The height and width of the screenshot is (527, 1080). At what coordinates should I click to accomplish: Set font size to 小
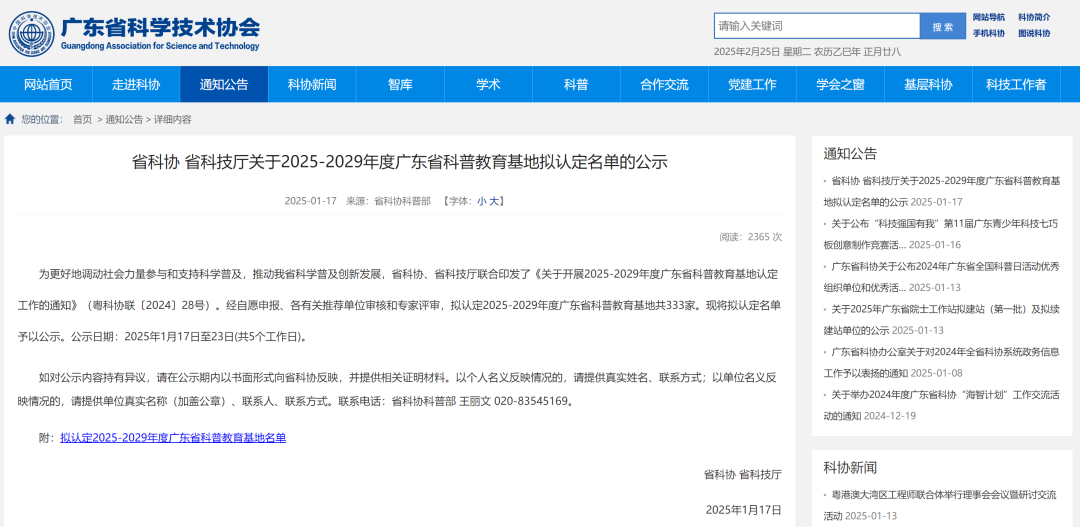tap(481, 201)
